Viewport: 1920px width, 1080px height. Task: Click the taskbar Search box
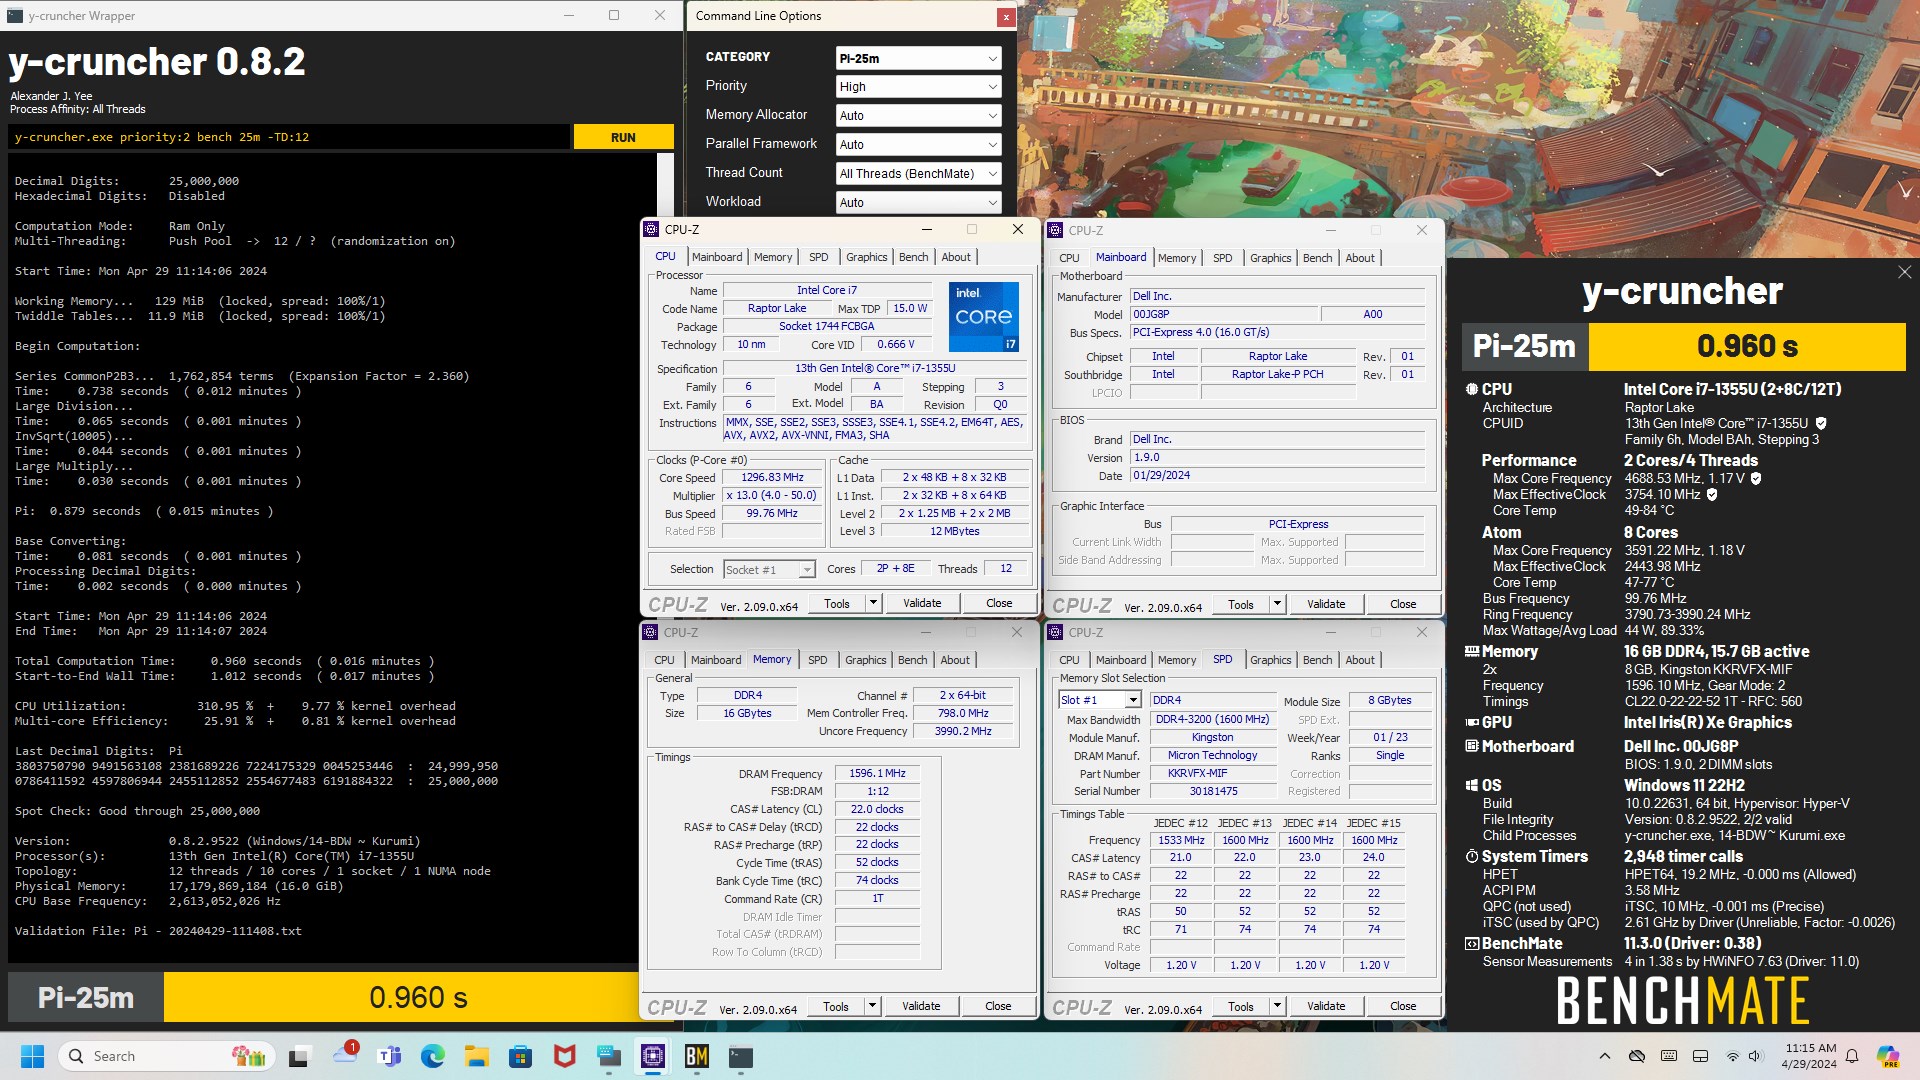(168, 1056)
